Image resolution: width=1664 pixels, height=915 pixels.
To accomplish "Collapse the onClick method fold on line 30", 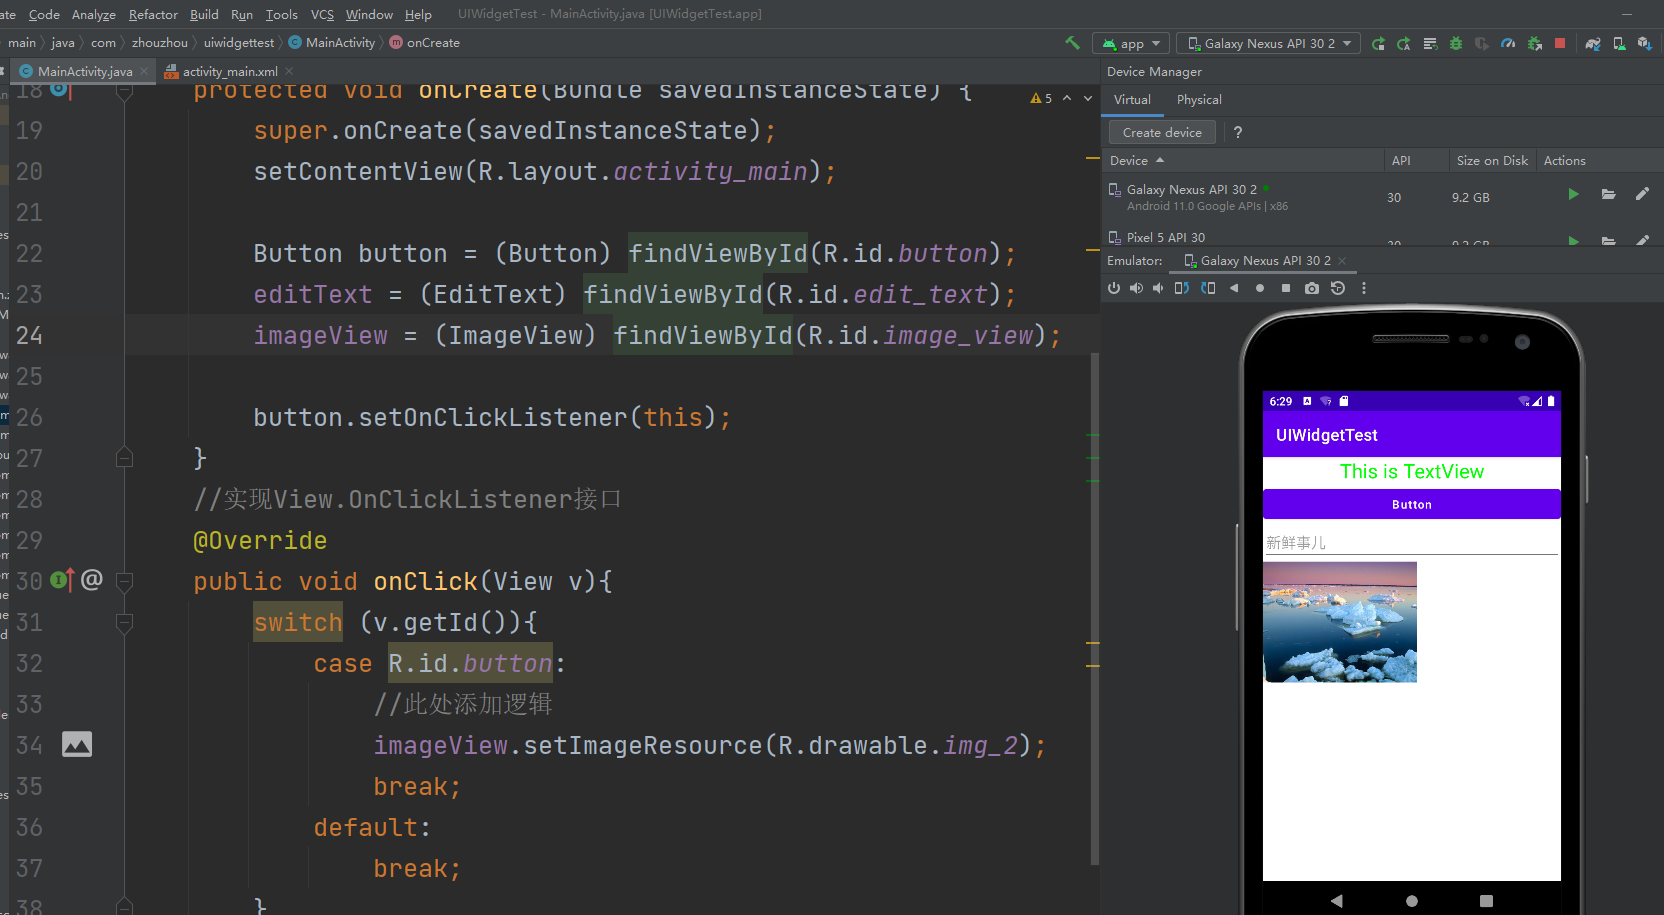I will tap(125, 581).
